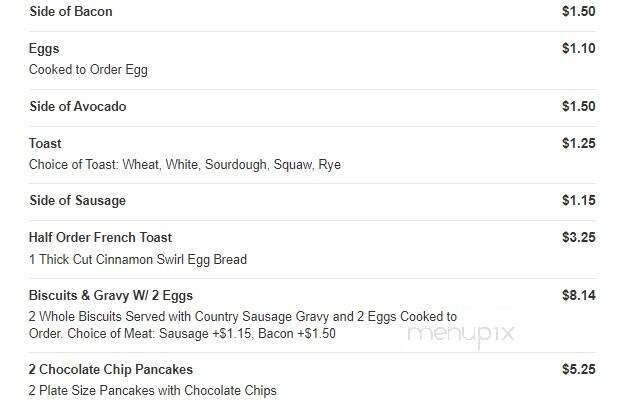Click the menupix watermark logo
This screenshot has width=640, height=416.
461,335
